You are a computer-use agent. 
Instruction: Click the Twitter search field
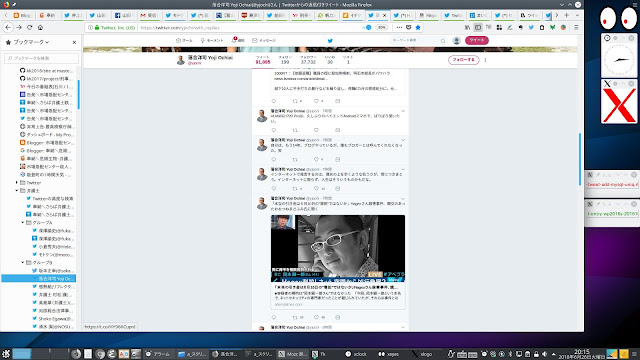tap(418, 40)
